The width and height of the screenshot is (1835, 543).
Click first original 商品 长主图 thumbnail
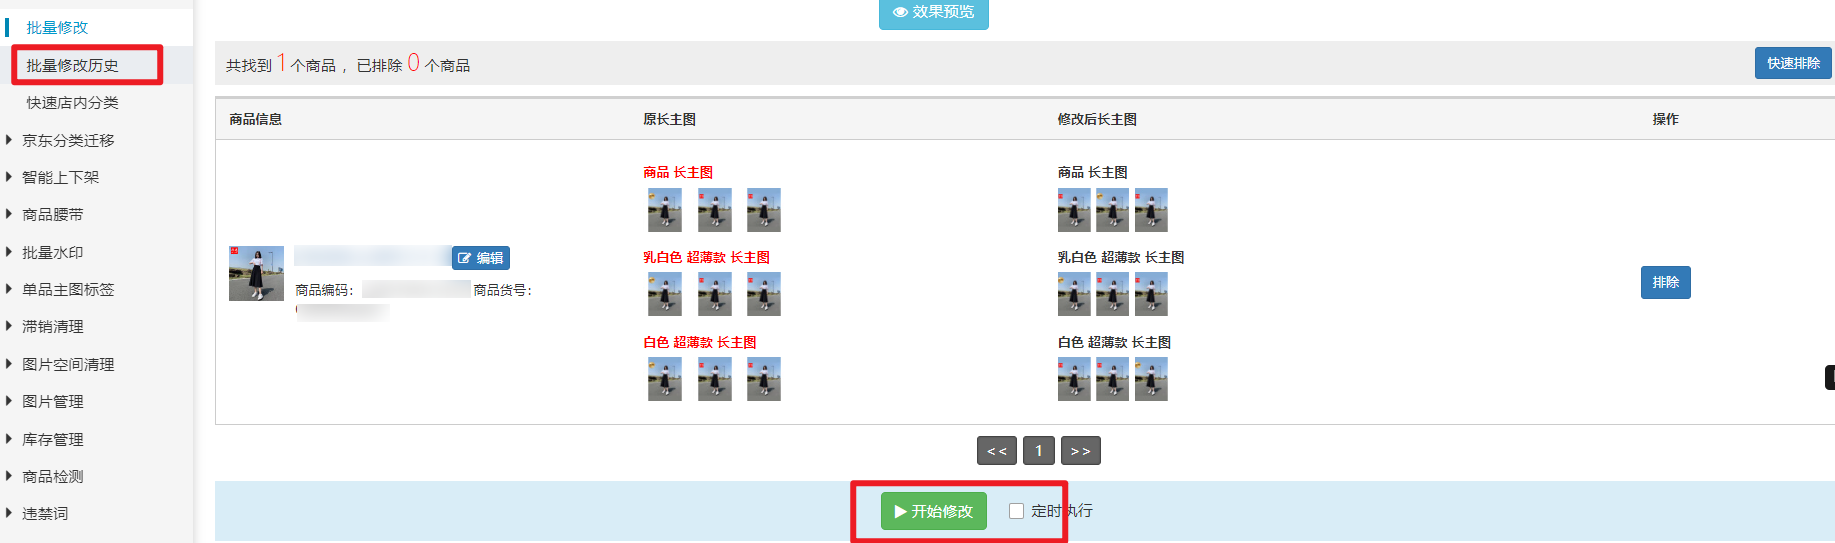[665, 210]
